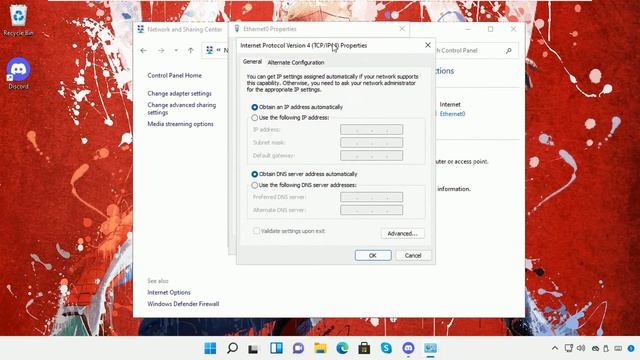Screen dimensions: 640x360
Task: Open the Recycle Bin desktop icon
Action: click(x=18, y=20)
